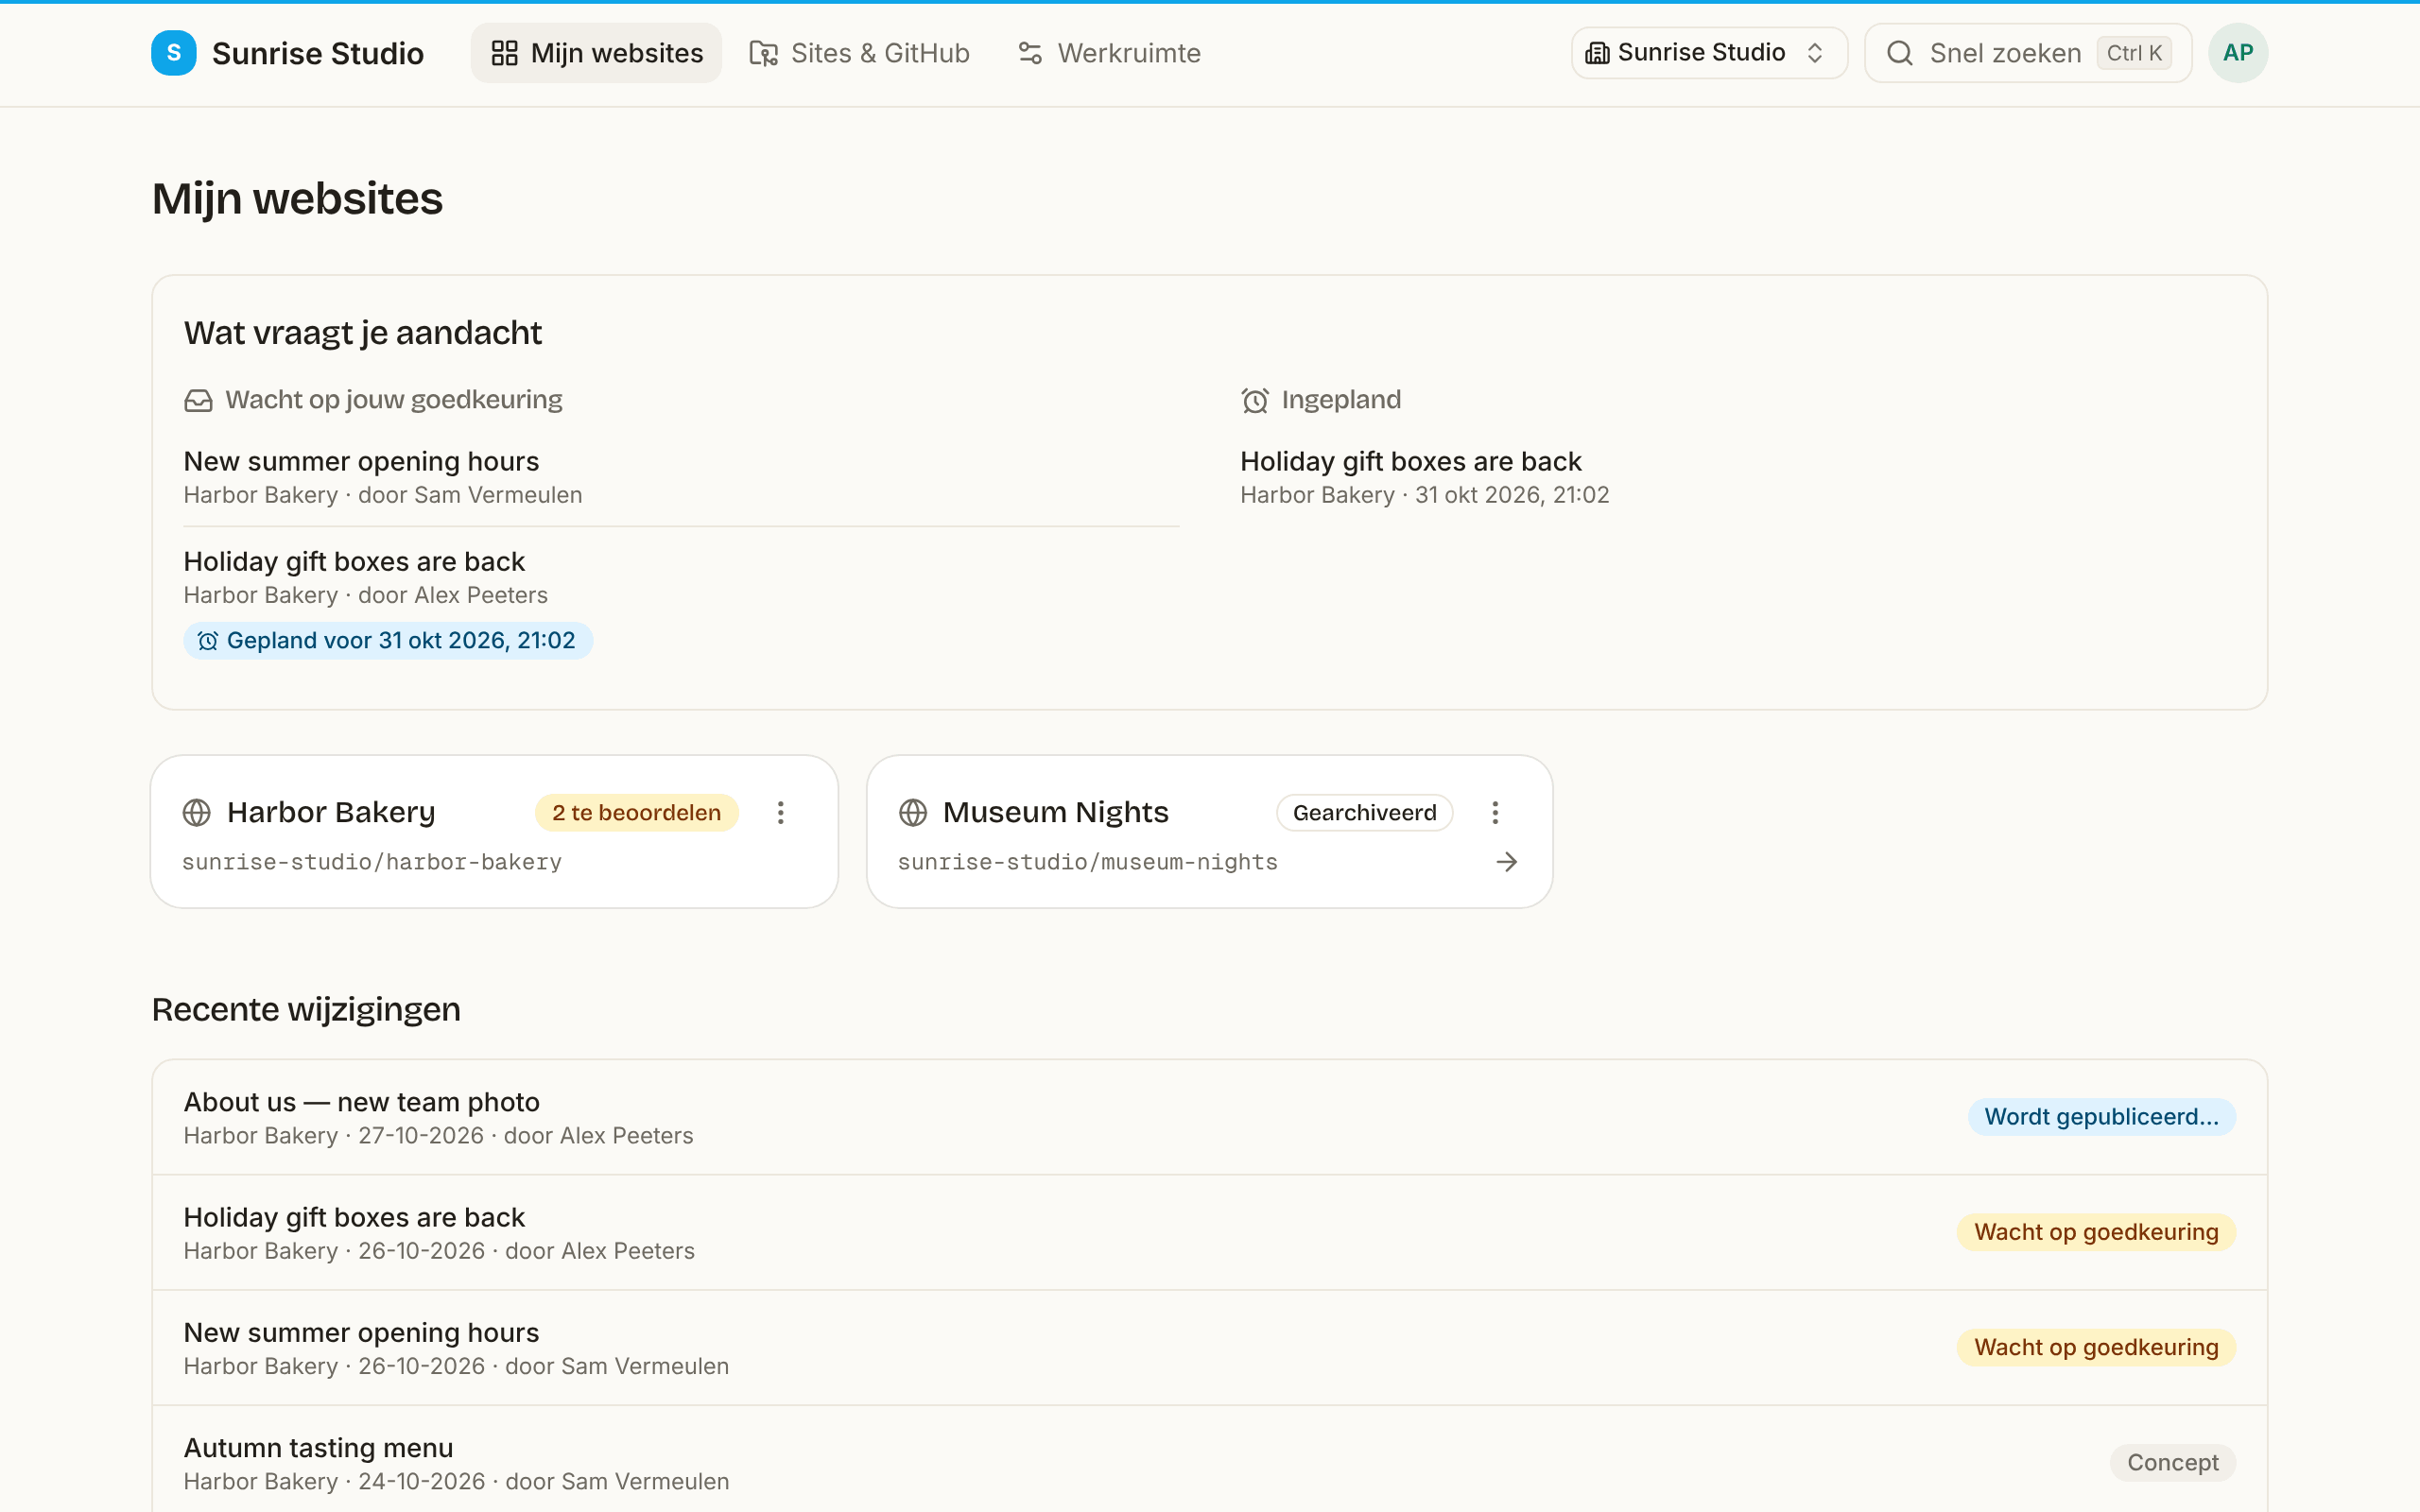Open the Museum Nights site card
Viewport: 2420px width, 1512px height.
1209,832
